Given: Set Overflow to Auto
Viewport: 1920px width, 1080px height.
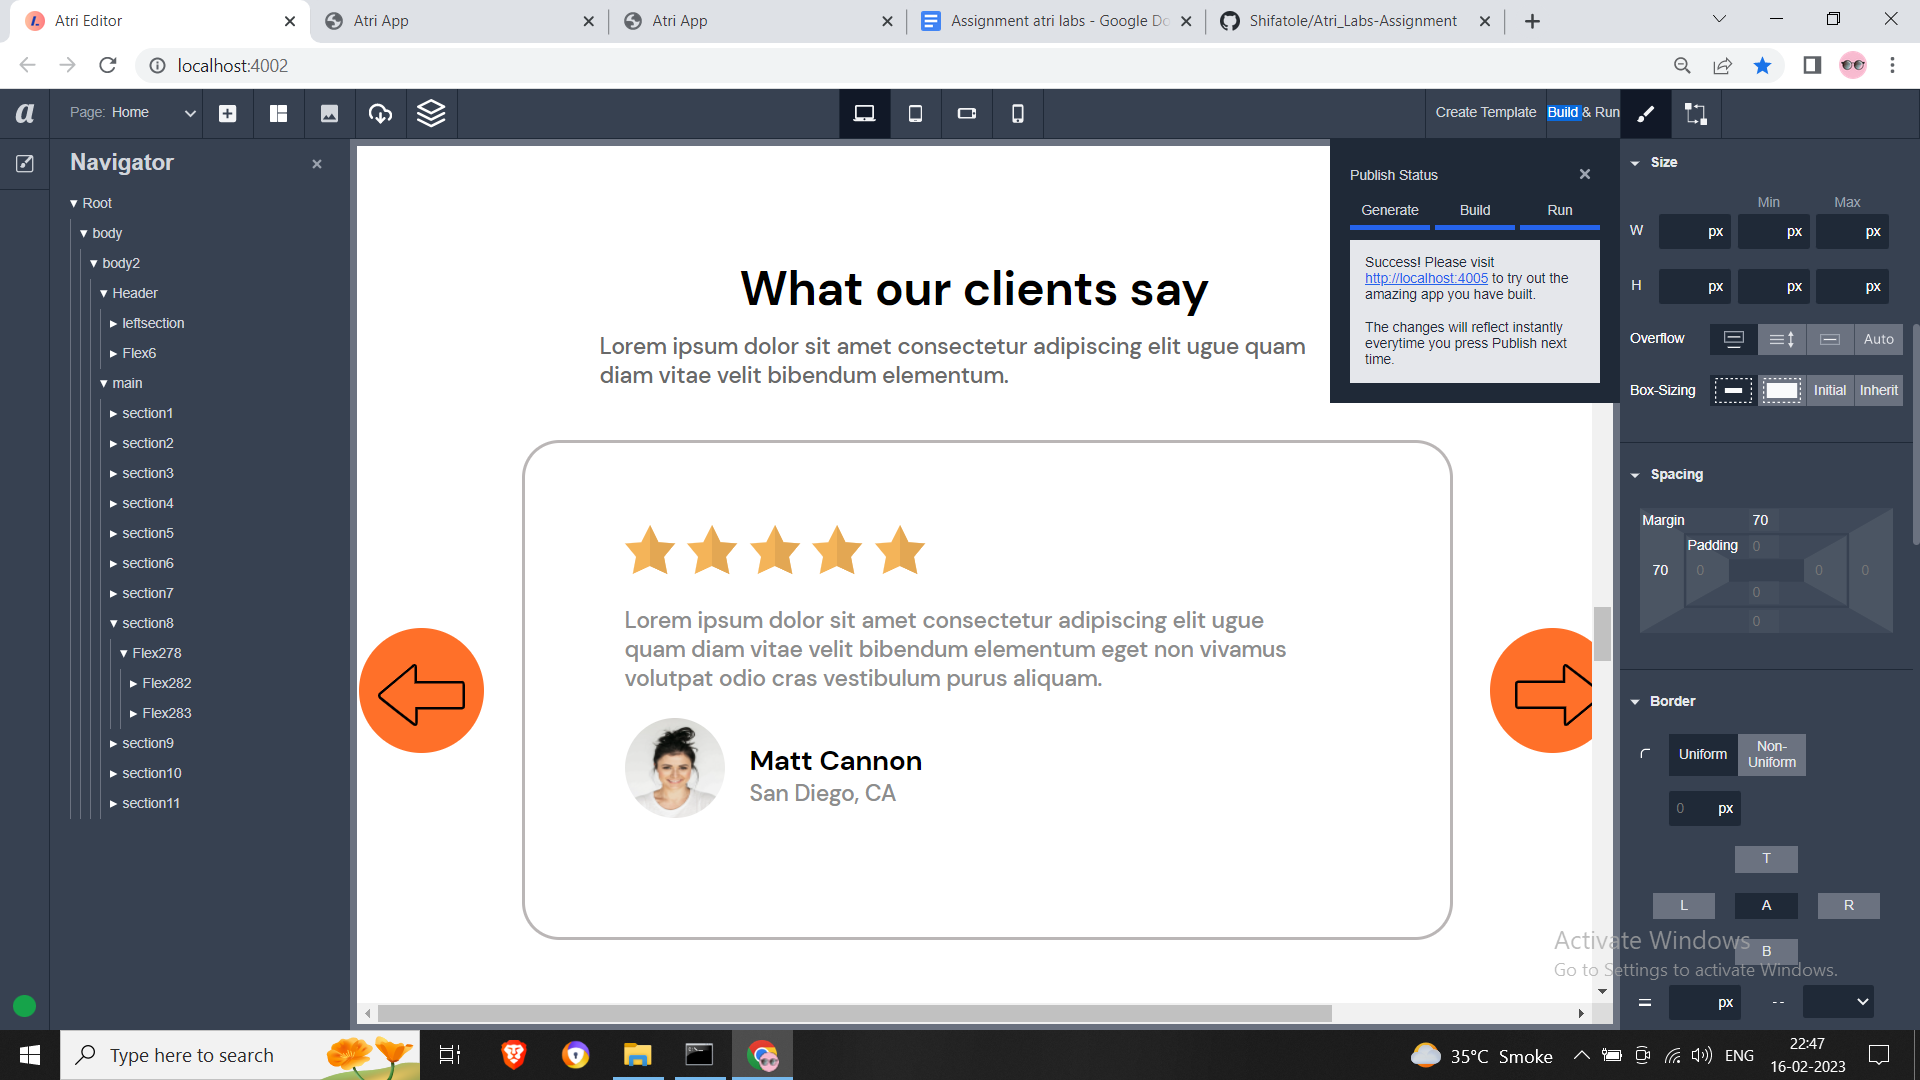Looking at the screenshot, I should click(1878, 340).
